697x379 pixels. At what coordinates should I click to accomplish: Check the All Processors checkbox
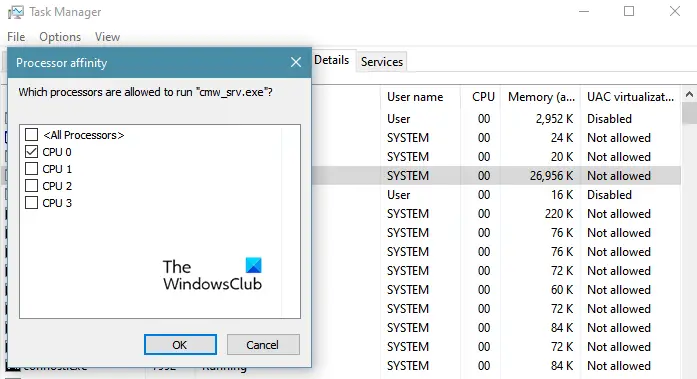[32, 134]
